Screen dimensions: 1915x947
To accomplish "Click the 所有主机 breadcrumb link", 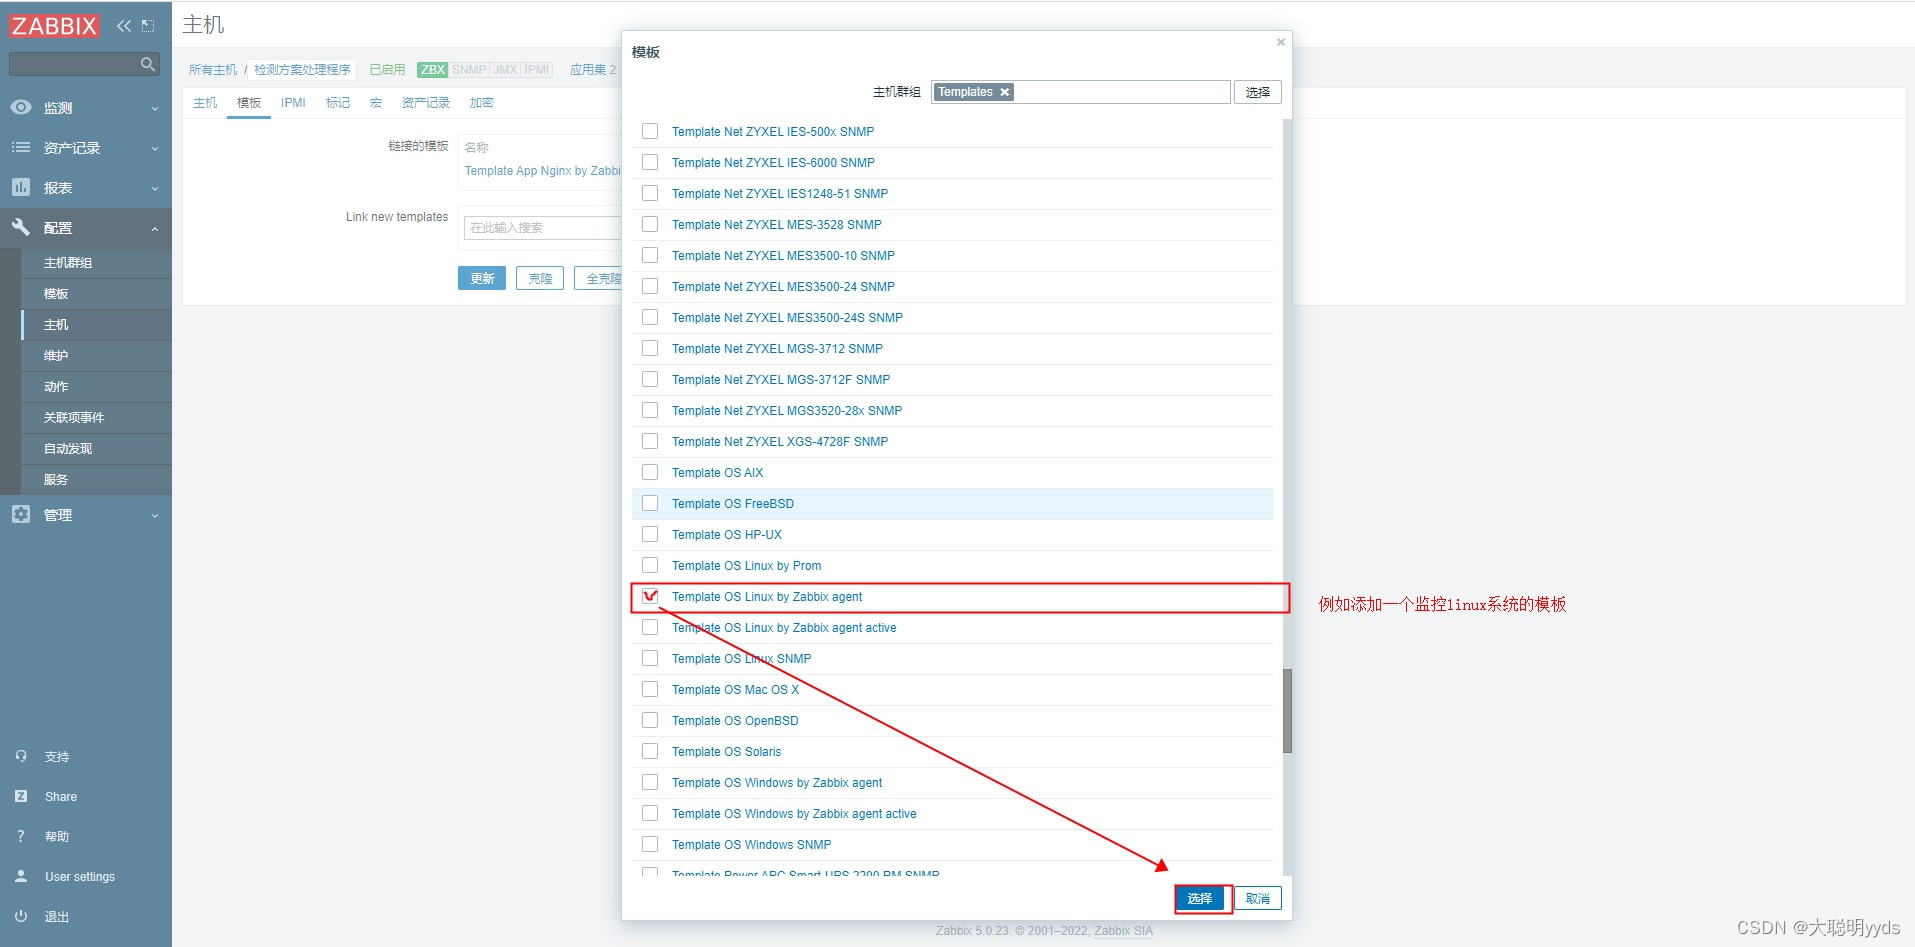I will pos(213,70).
